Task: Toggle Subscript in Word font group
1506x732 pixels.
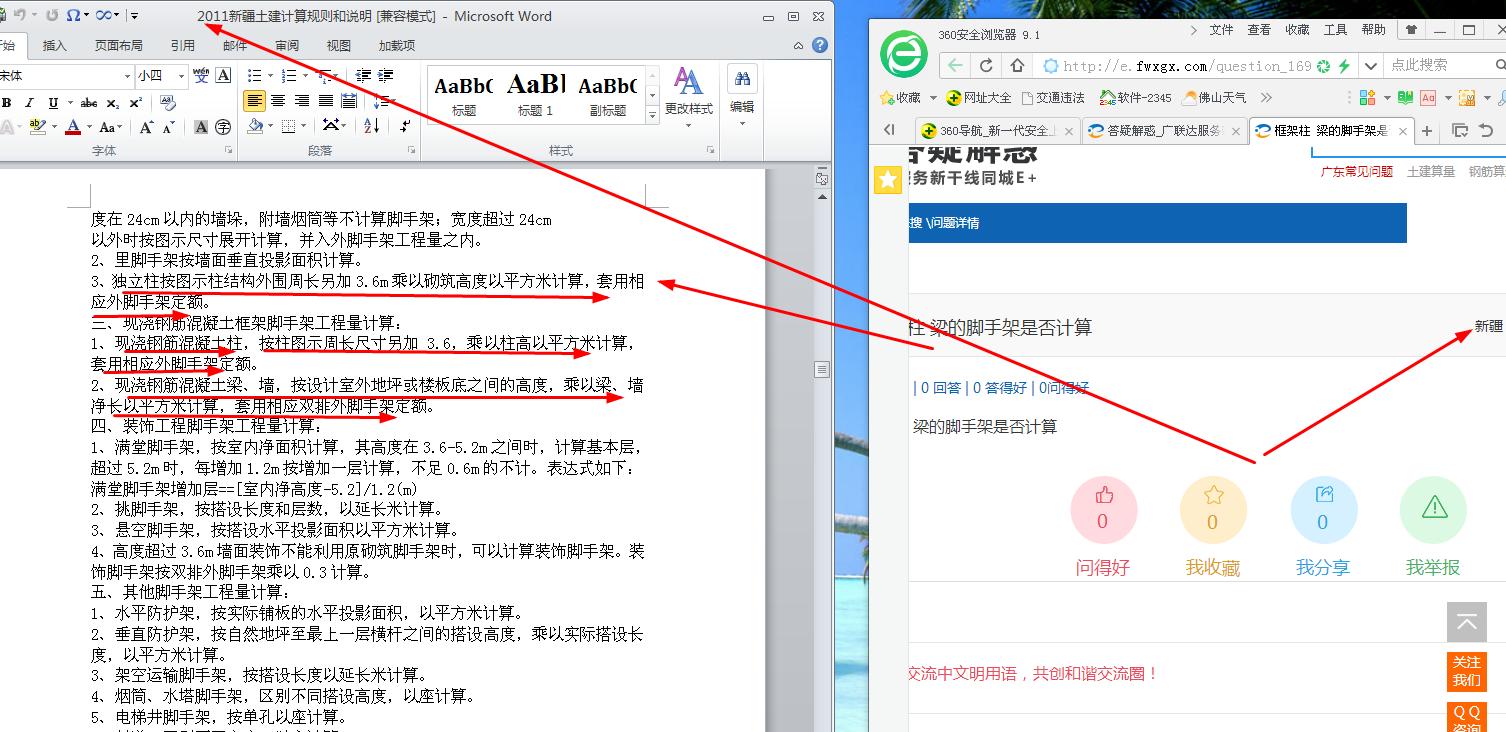Action: [x=112, y=102]
